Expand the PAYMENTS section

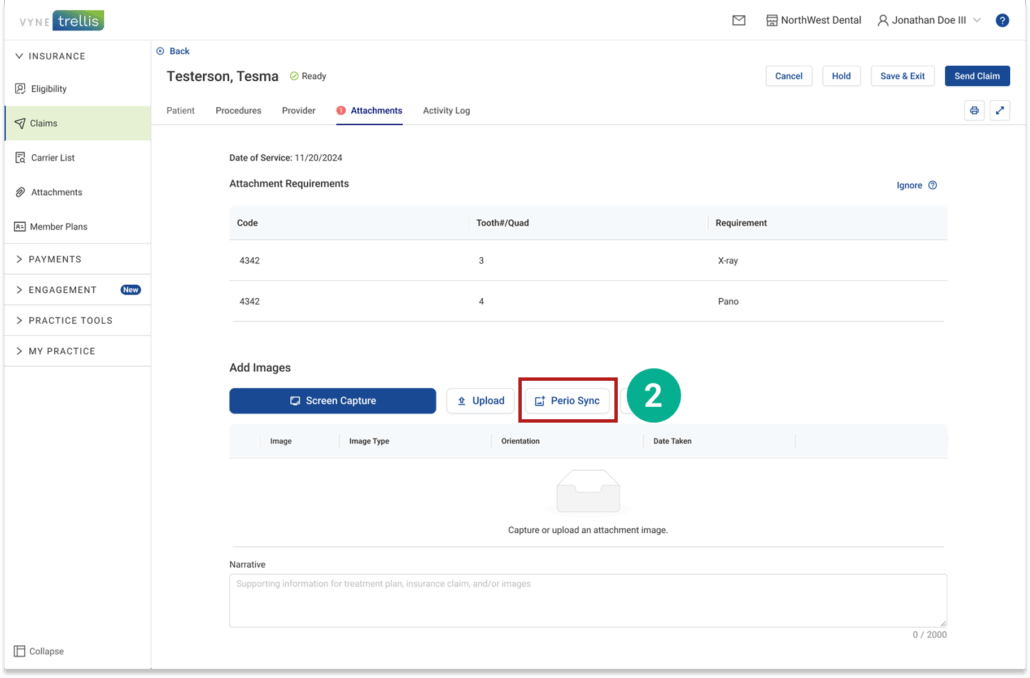coord(55,259)
